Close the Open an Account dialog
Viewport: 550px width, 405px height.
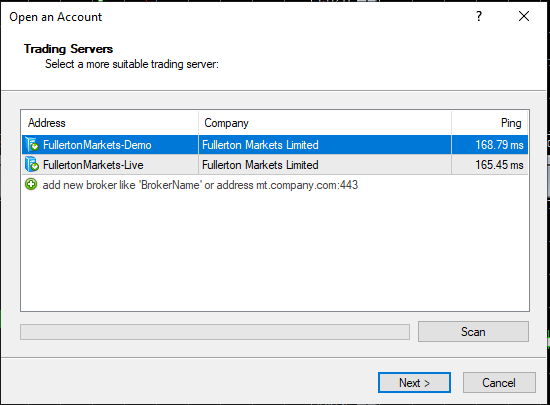click(x=524, y=16)
